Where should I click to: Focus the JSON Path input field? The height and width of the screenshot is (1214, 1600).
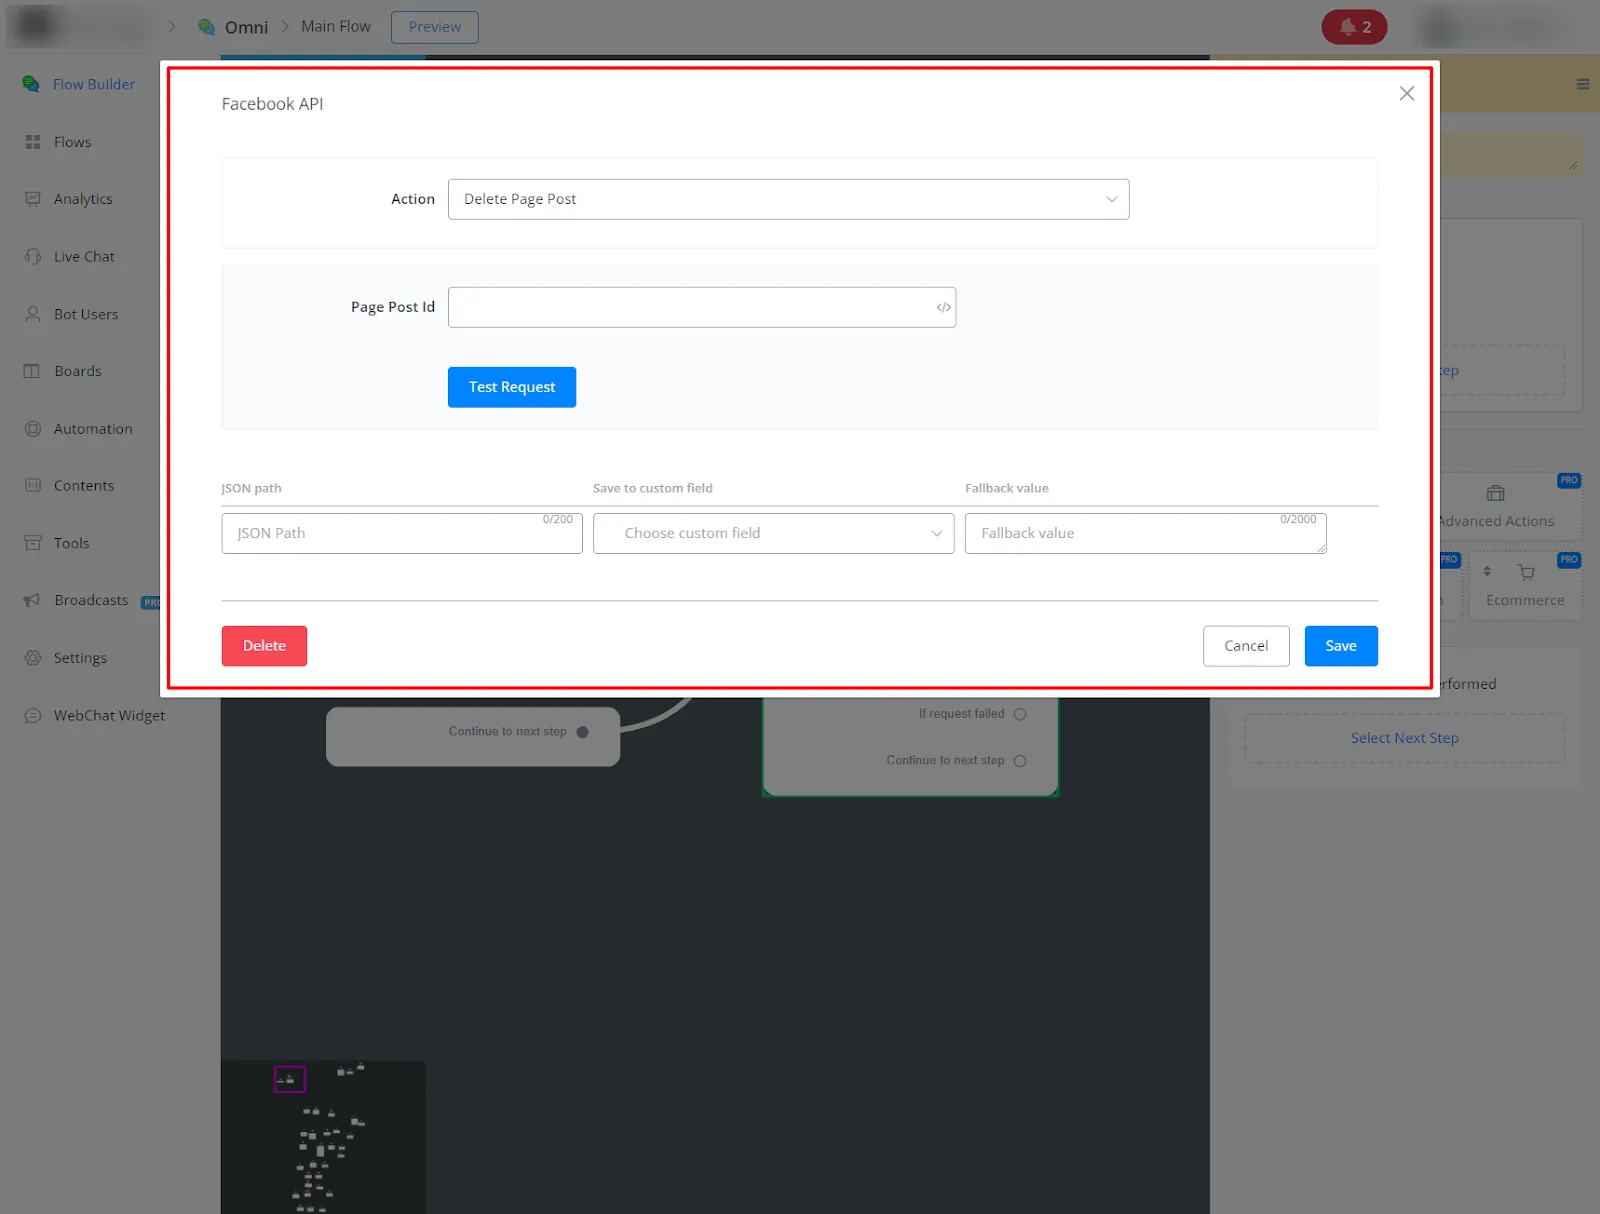point(402,533)
